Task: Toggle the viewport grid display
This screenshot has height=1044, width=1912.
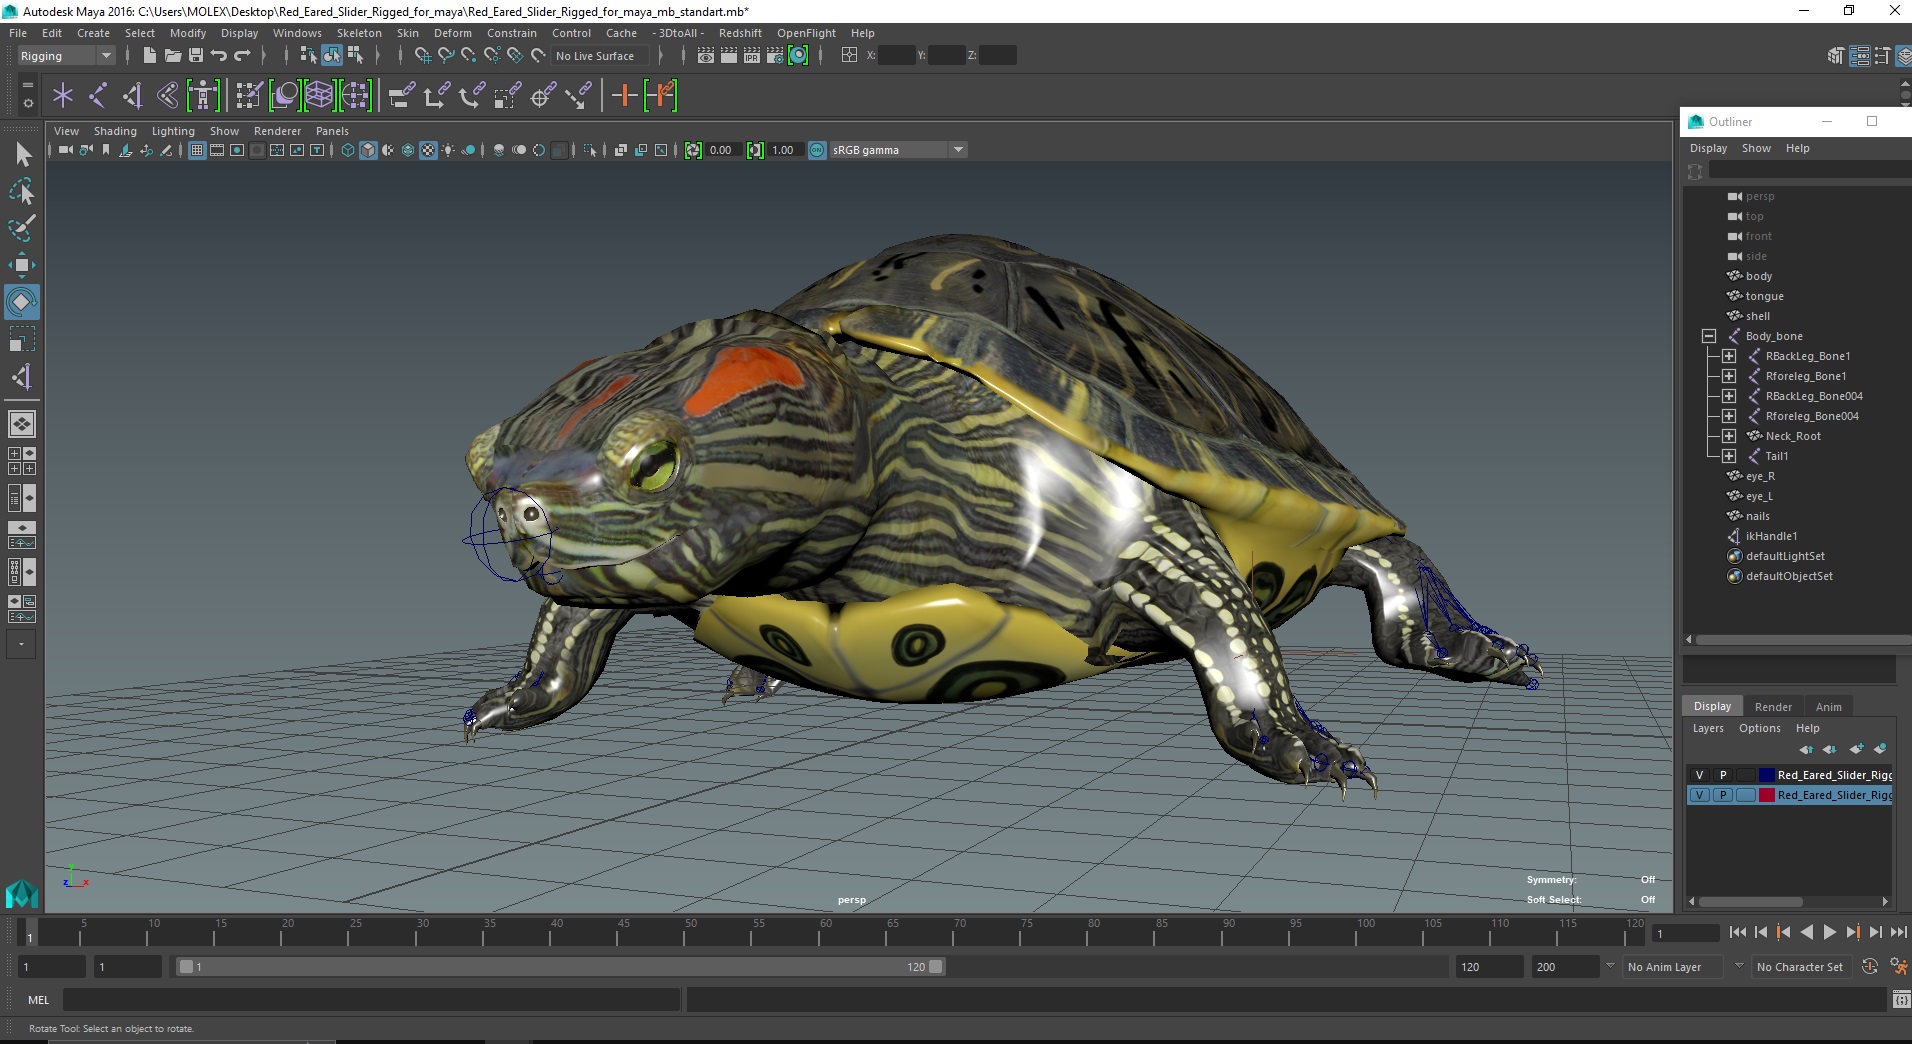Action: click(x=197, y=150)
